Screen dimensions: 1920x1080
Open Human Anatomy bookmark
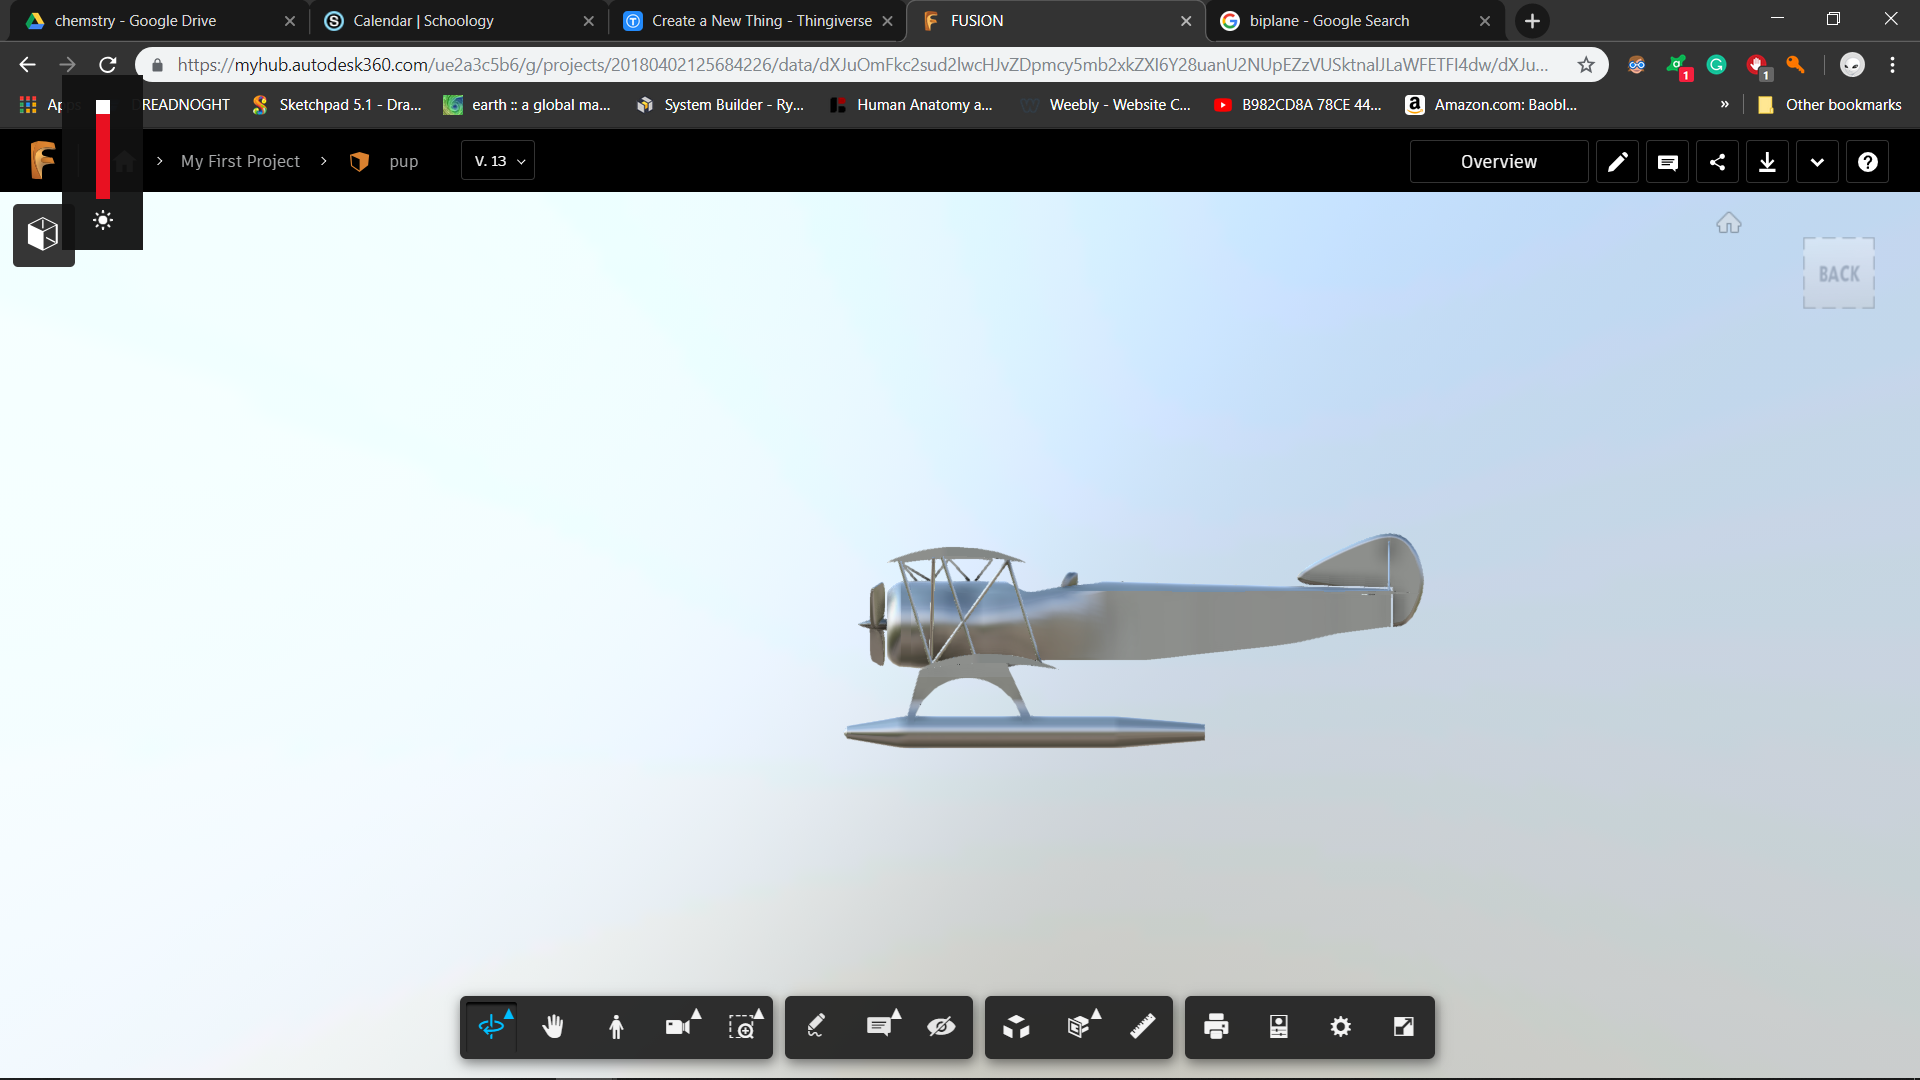pyautogui.click(x=911, y=105)
